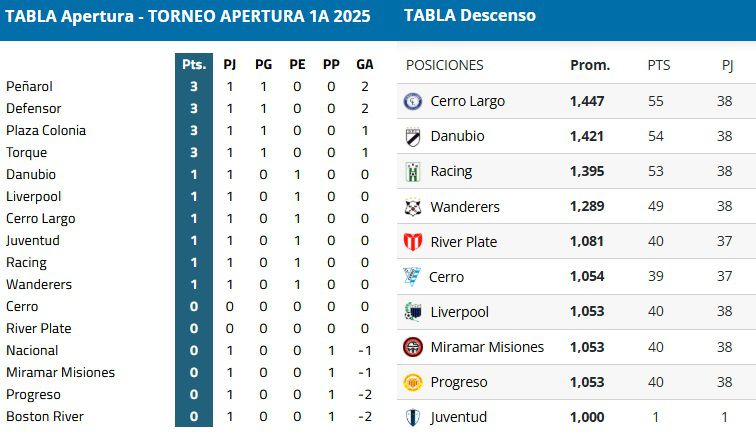Click the Progreso club crest icon
The height and width of the screenshot is (433, 756).
click(x=413, y=382)
